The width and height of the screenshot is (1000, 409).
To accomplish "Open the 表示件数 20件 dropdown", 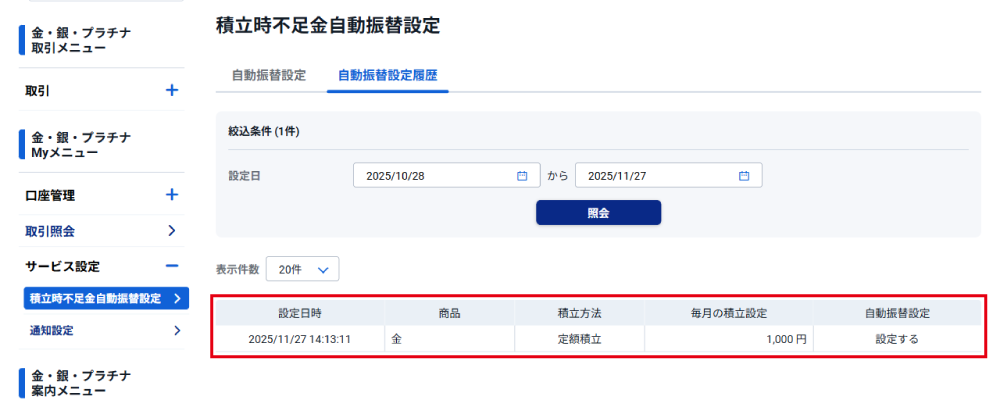I will [302, 269].
